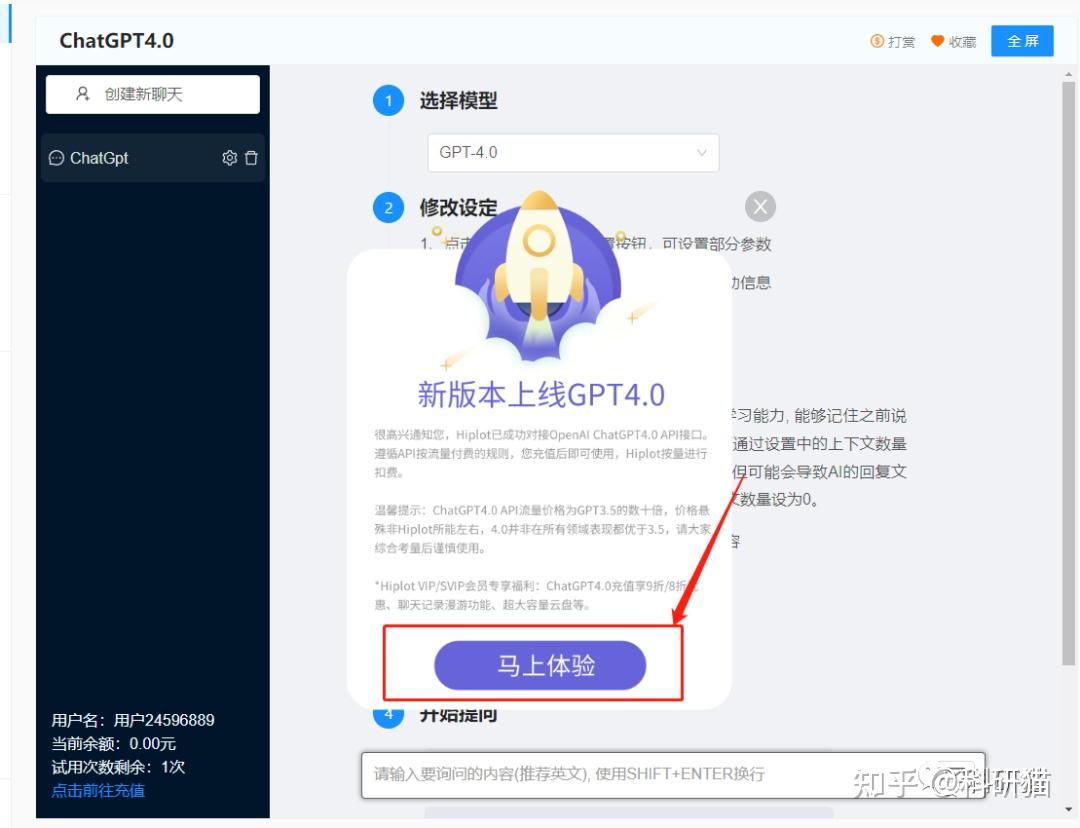The height and width of the screenshot is (828, 1080).
Task: Click the 全屏 fullscreen button
Action: pos(1021,41)
